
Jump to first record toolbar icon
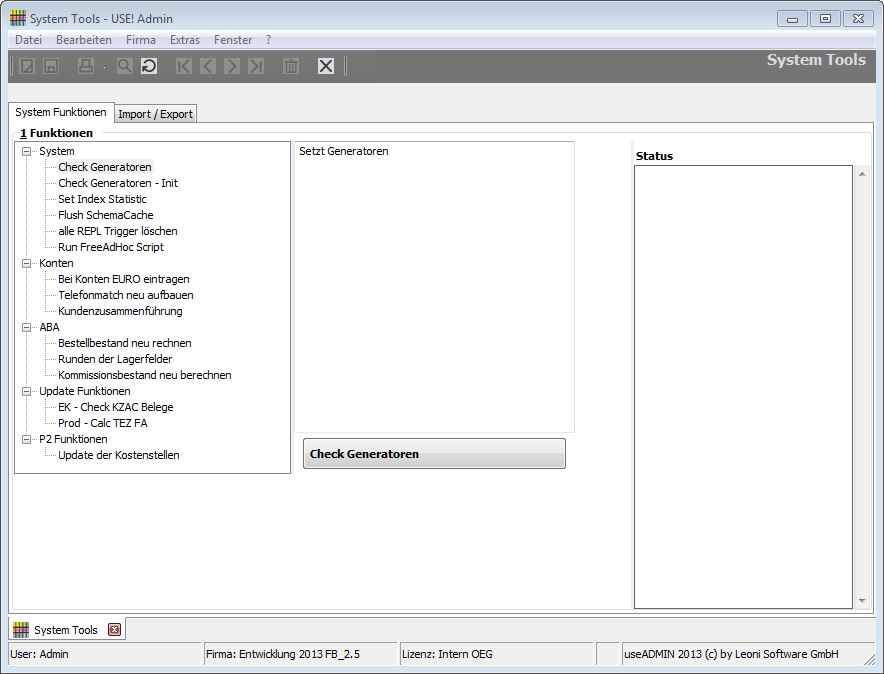pos(184,66)
